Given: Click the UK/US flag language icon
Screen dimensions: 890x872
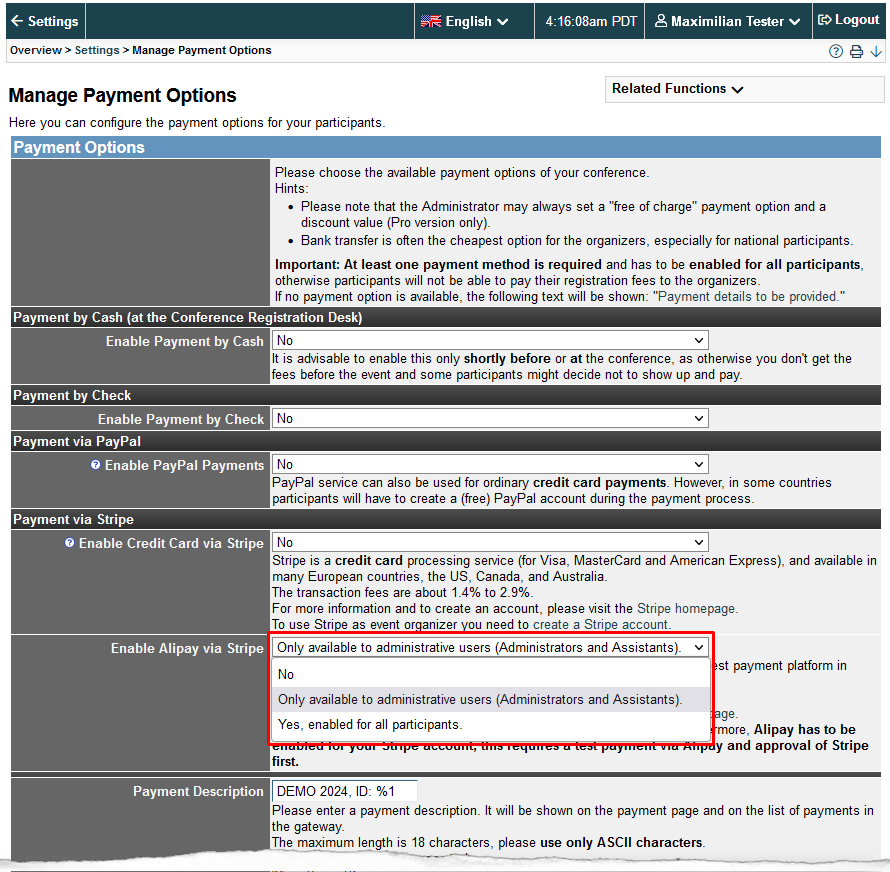Looking at the screenshot, I should click(431, 22).
